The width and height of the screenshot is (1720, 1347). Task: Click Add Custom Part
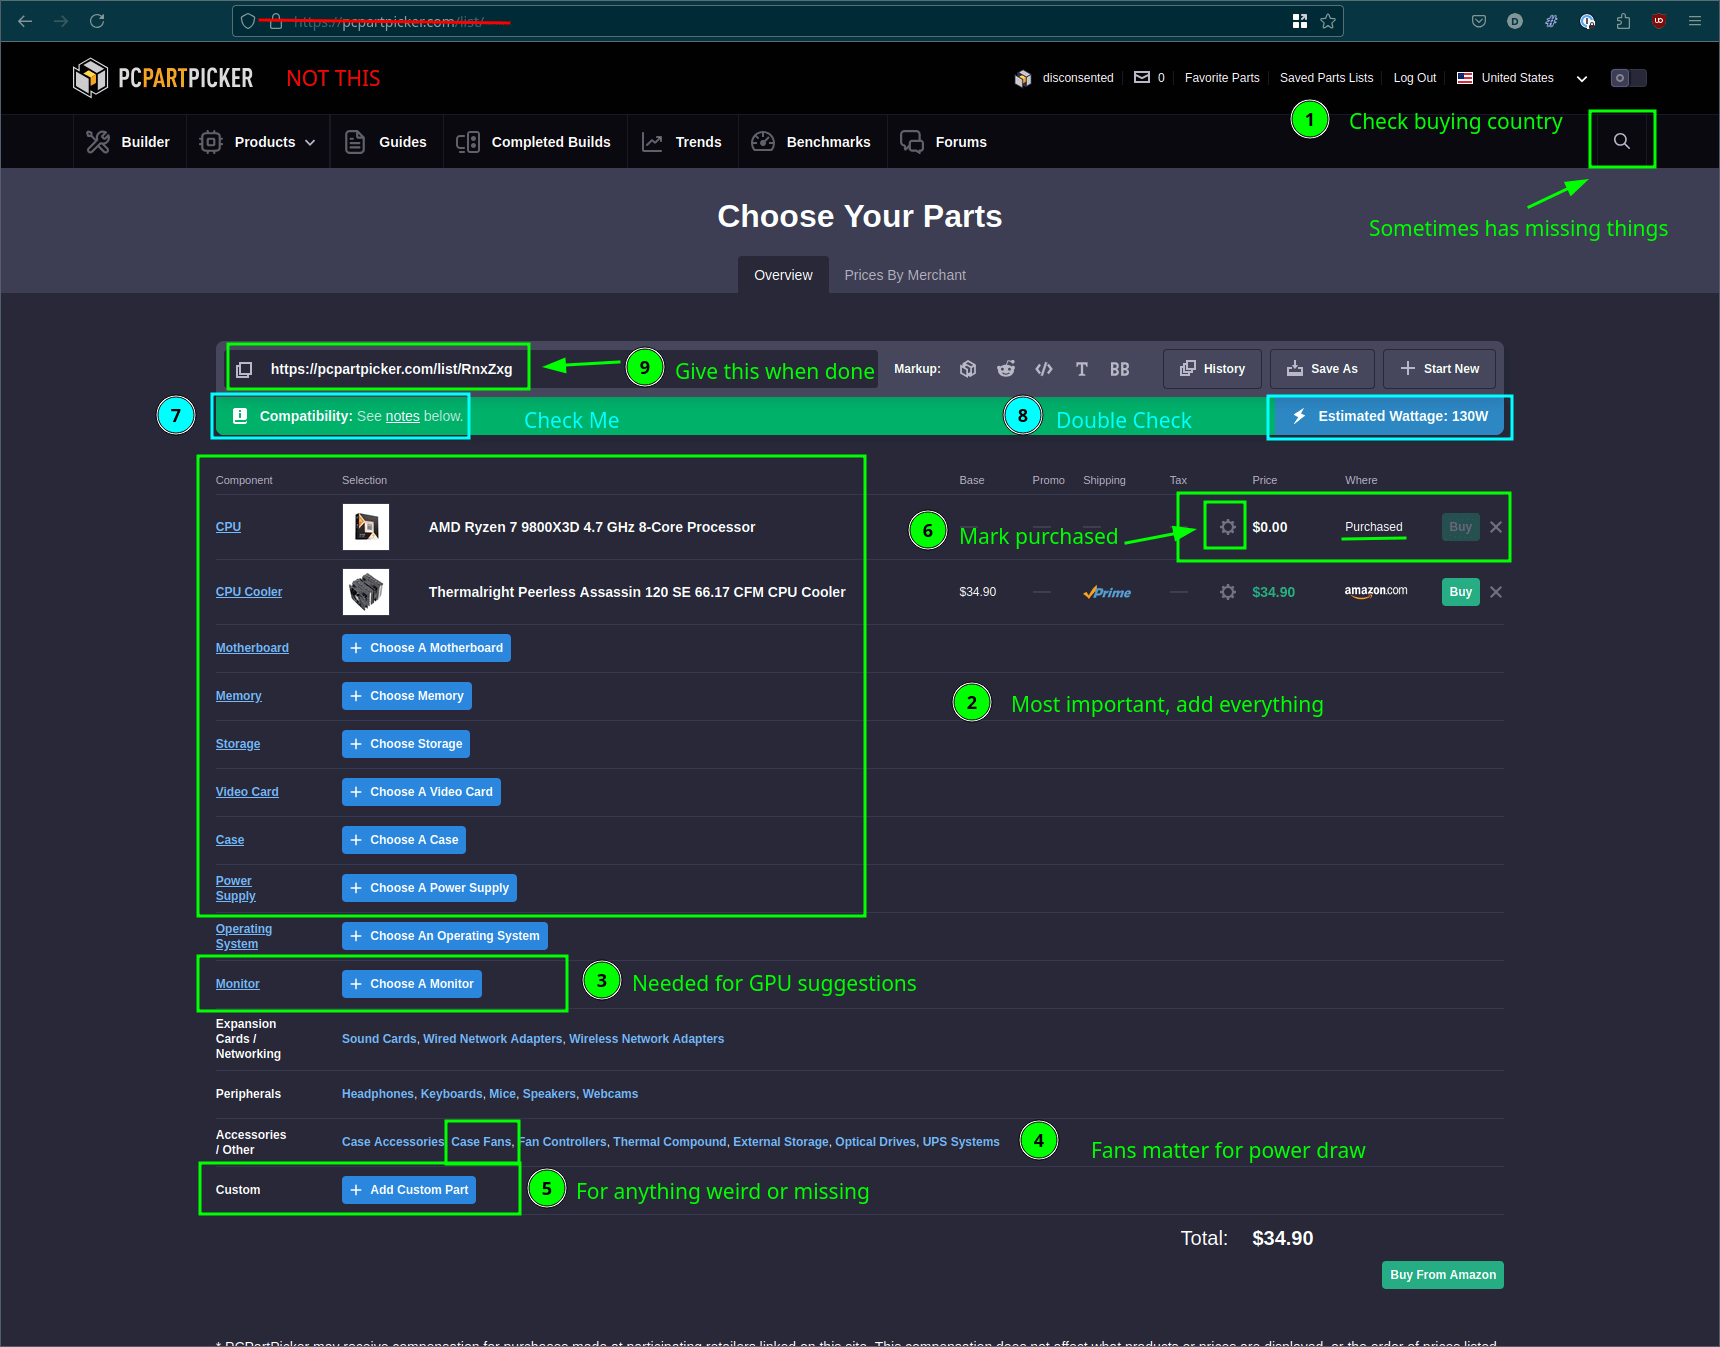pos(409,1190)
